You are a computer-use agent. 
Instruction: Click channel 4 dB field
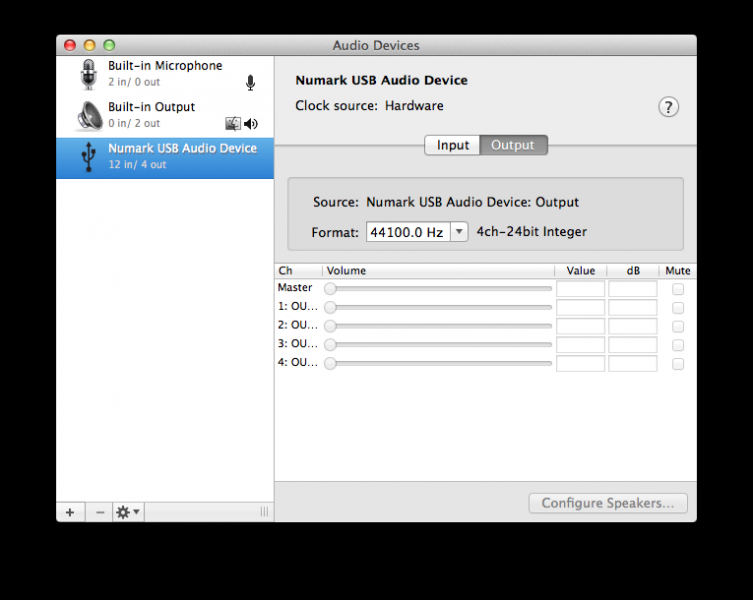click(x=632, y=364)
